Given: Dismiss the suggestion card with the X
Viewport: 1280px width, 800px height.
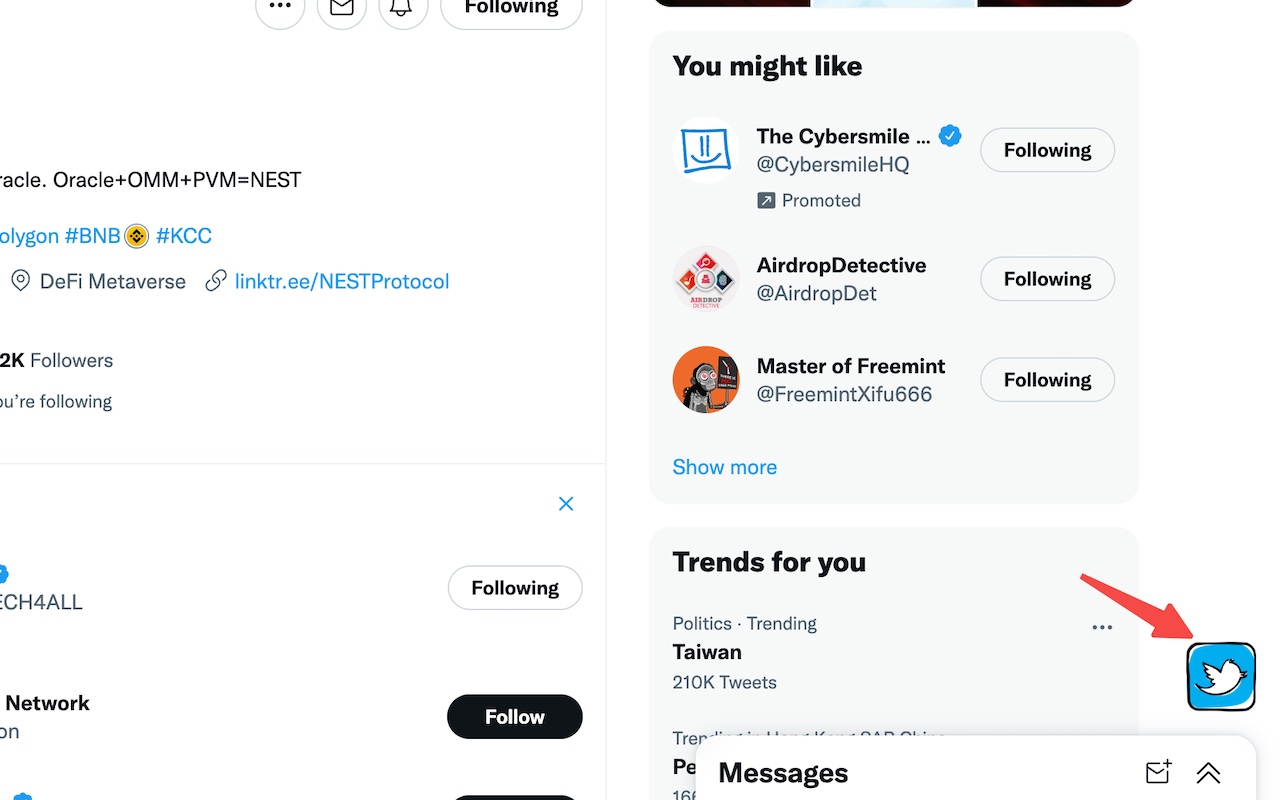Looking at the screenshot, I should pyautogui.click(x=566, y=503).
